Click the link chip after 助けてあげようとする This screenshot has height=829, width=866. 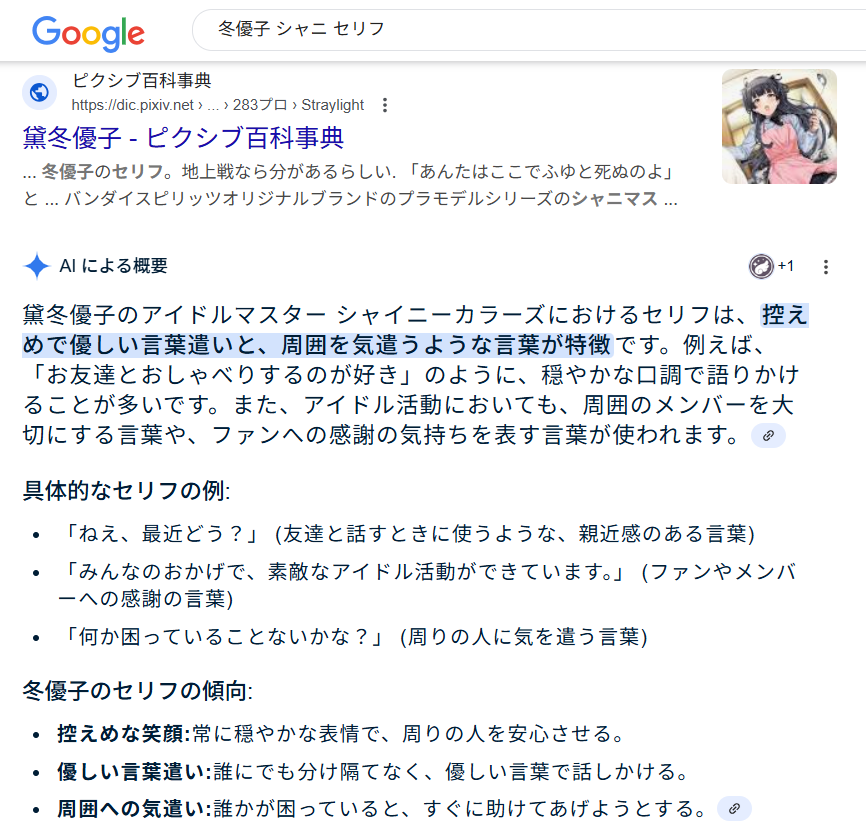(x=734, y=809)
